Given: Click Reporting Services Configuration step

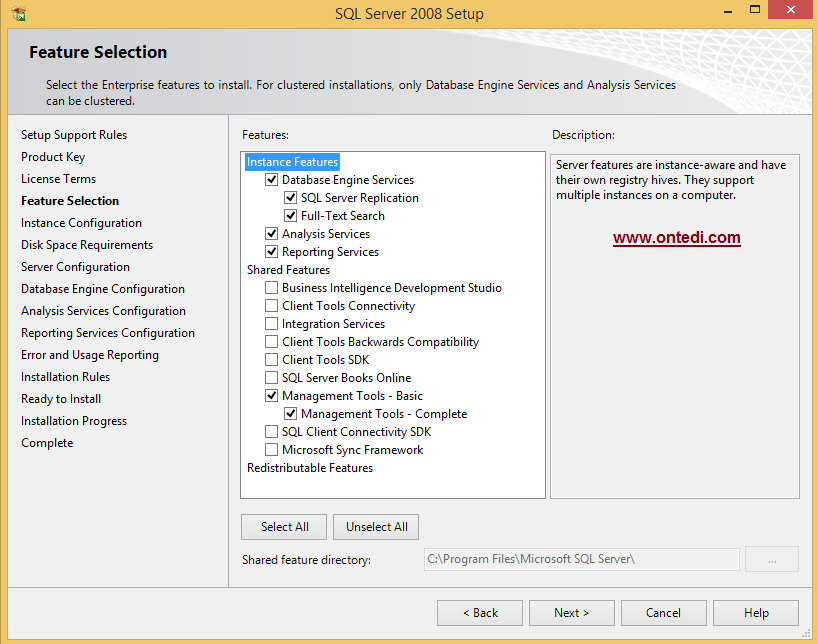Looking at the screenshot, I should (x=108, y=332).
